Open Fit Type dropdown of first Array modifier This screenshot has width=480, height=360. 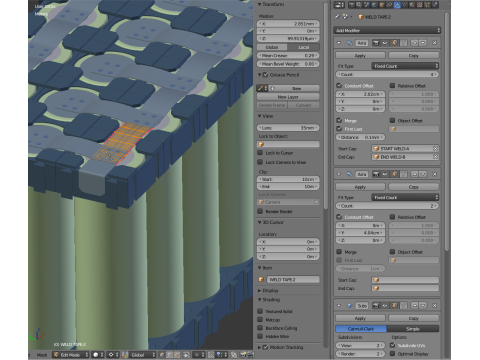tap(405, 66)
